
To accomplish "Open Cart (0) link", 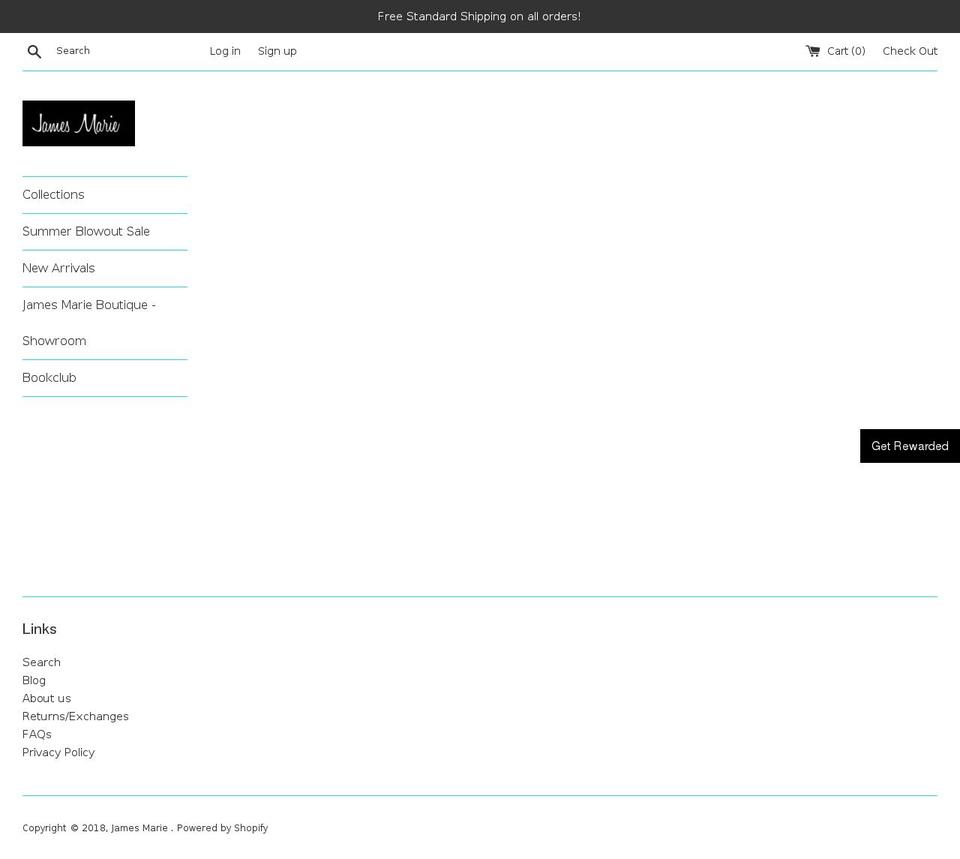I will pos(845,51).
